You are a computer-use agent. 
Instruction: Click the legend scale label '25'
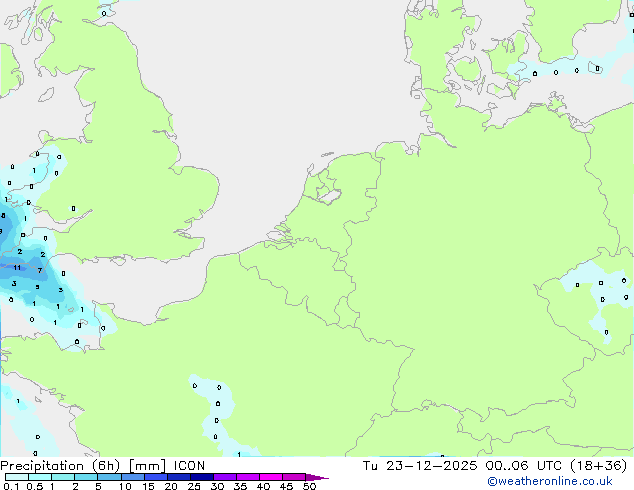tap(194, 486)
